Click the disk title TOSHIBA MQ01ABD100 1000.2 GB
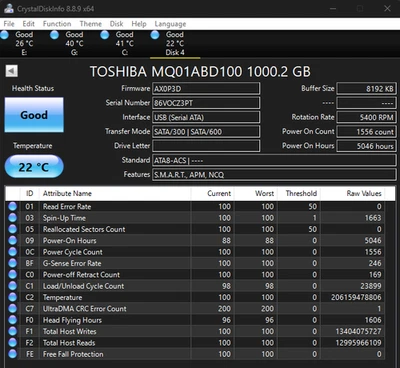This screenshot has width=400, height=368. 200,72
